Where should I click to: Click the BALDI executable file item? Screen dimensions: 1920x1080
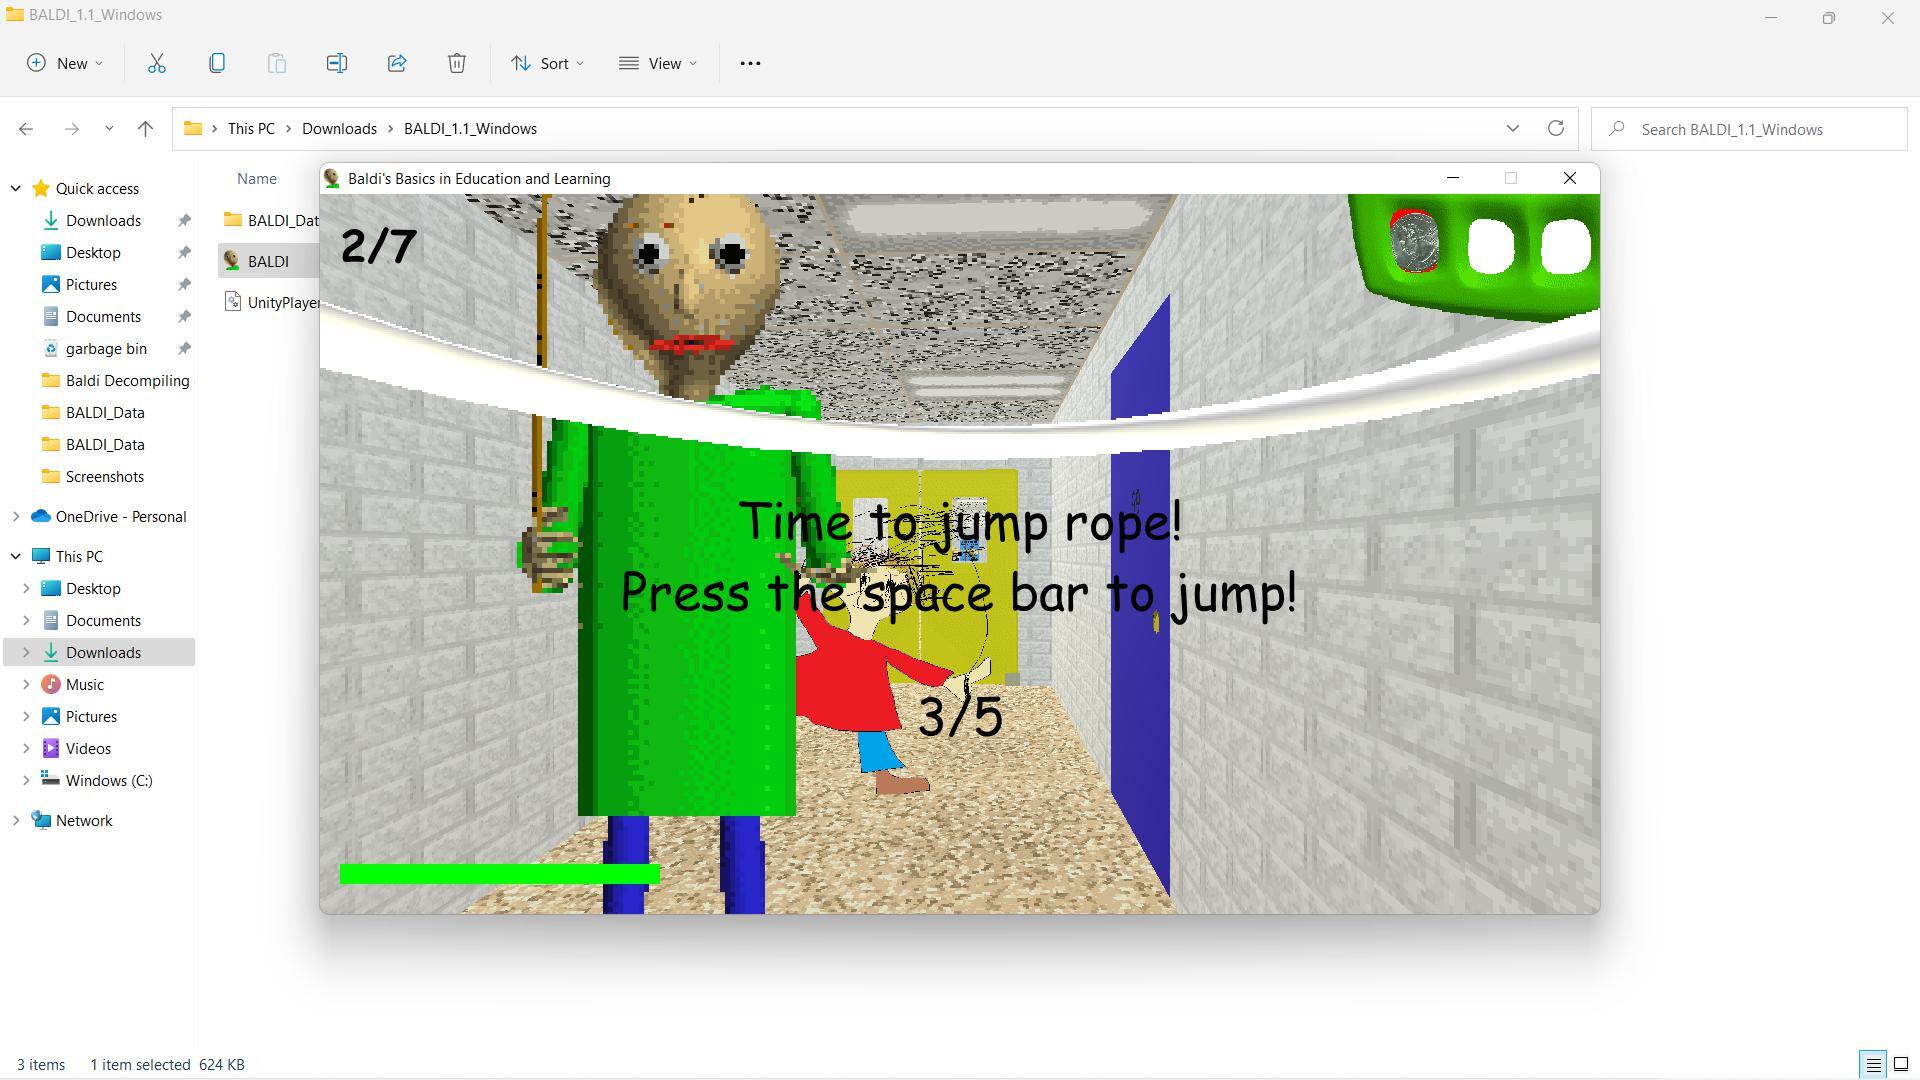tap(268, 261)
